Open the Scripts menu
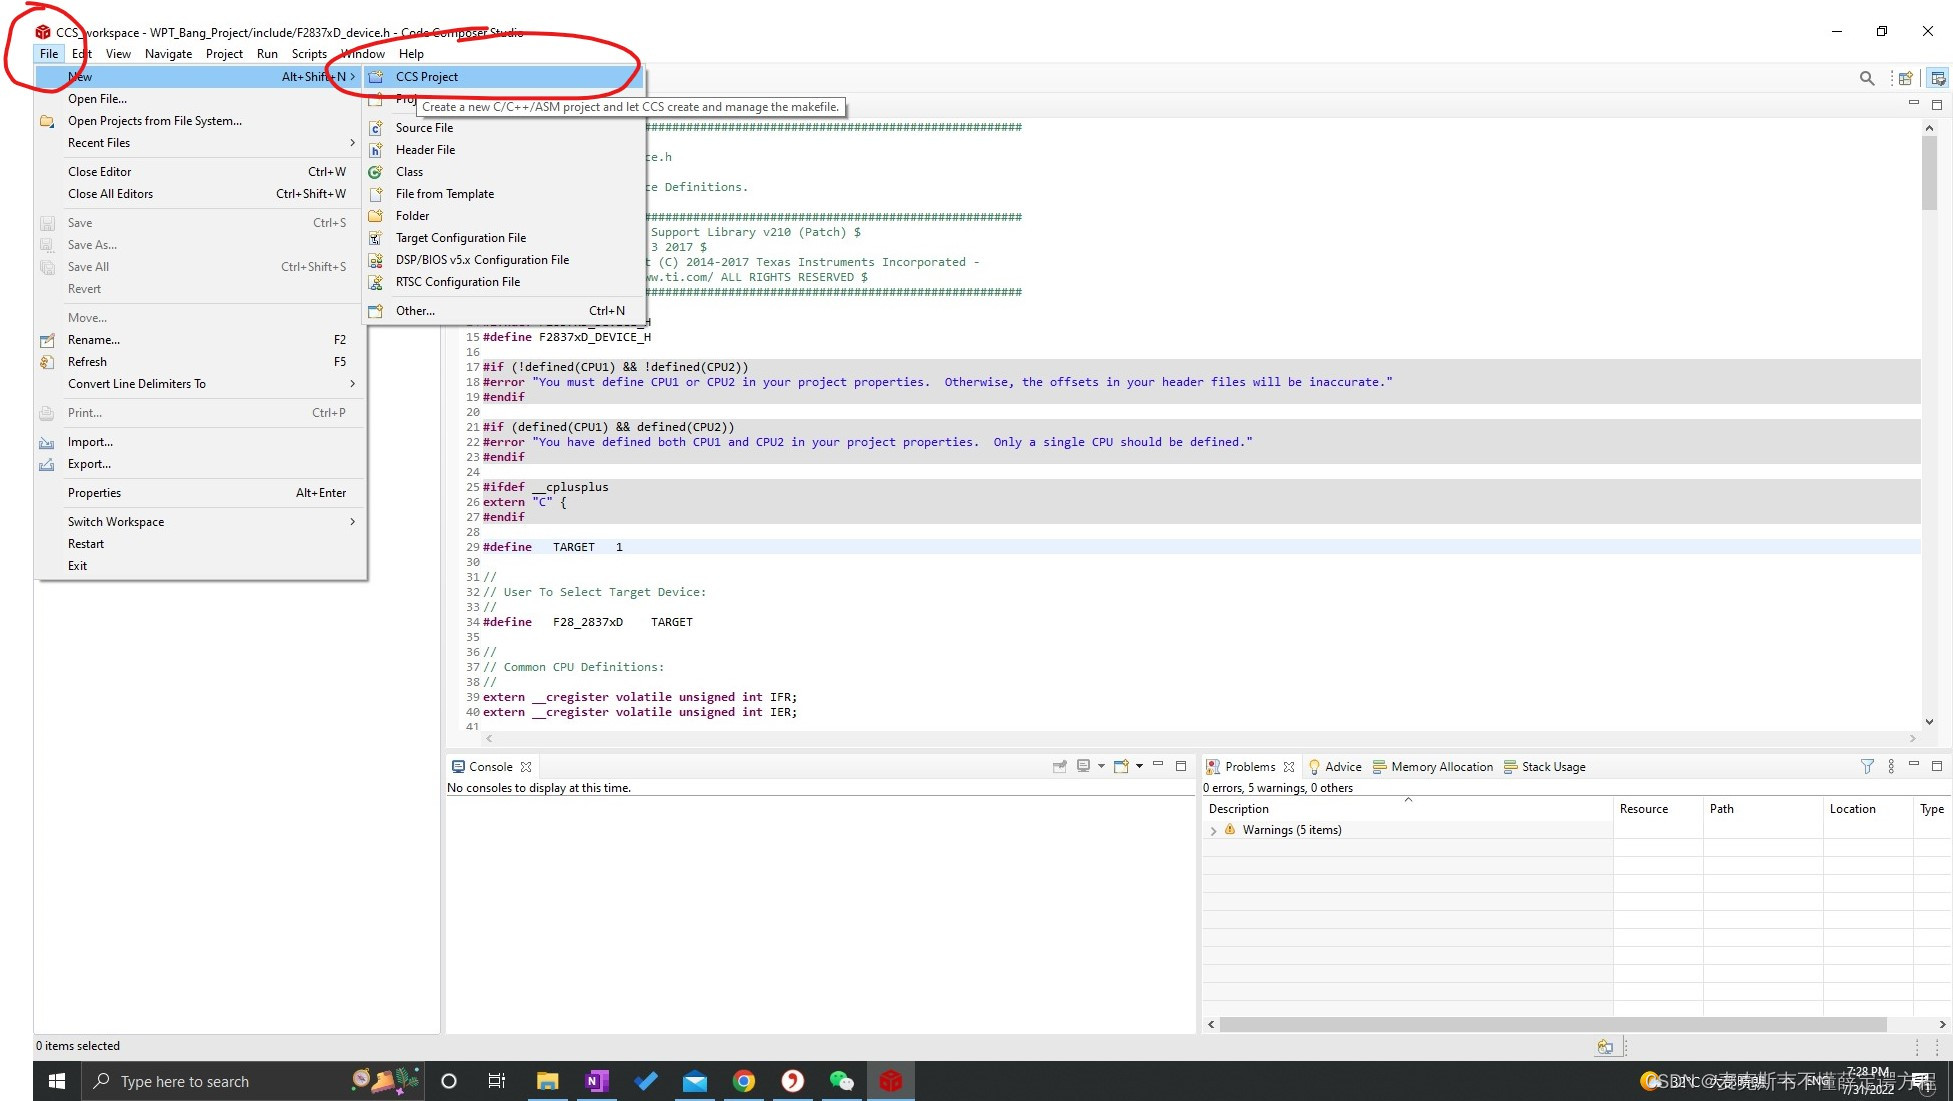The width and height of the screenshot is (1953, 1101). click(x=309, y=54)
